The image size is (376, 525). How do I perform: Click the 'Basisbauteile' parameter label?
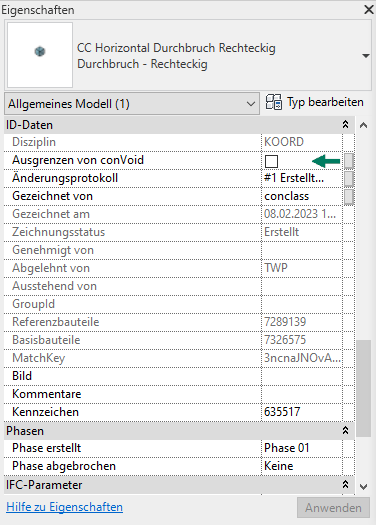tap(46, 340)
